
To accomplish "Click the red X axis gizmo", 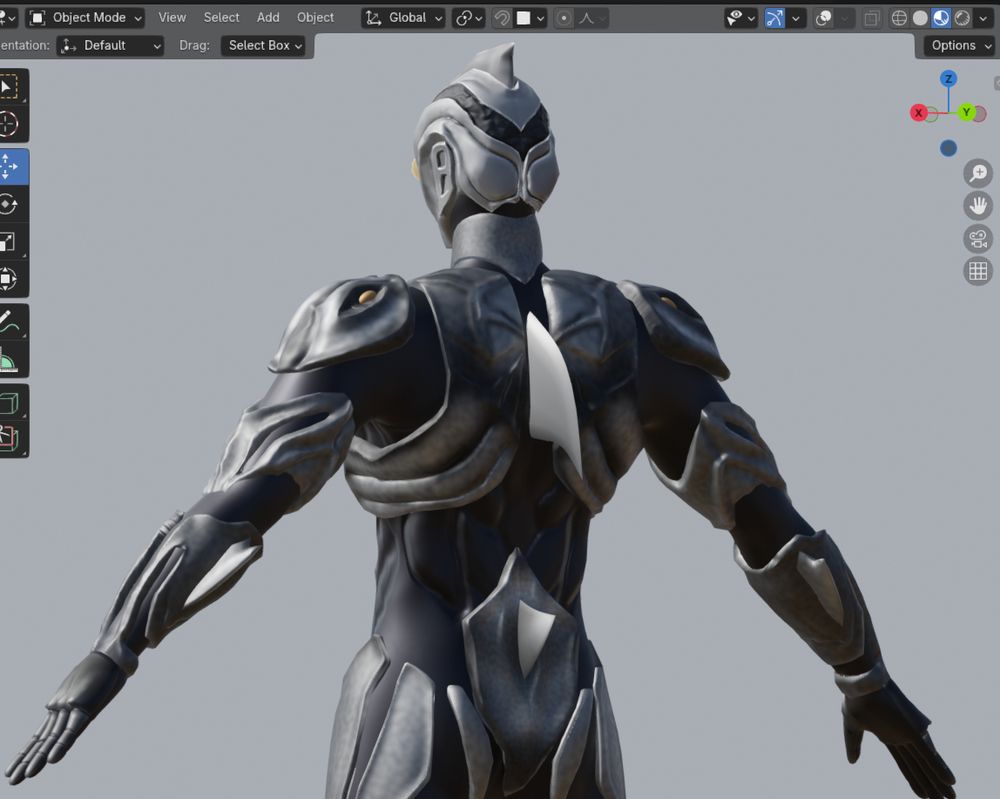I will click(x=918, y=113).
